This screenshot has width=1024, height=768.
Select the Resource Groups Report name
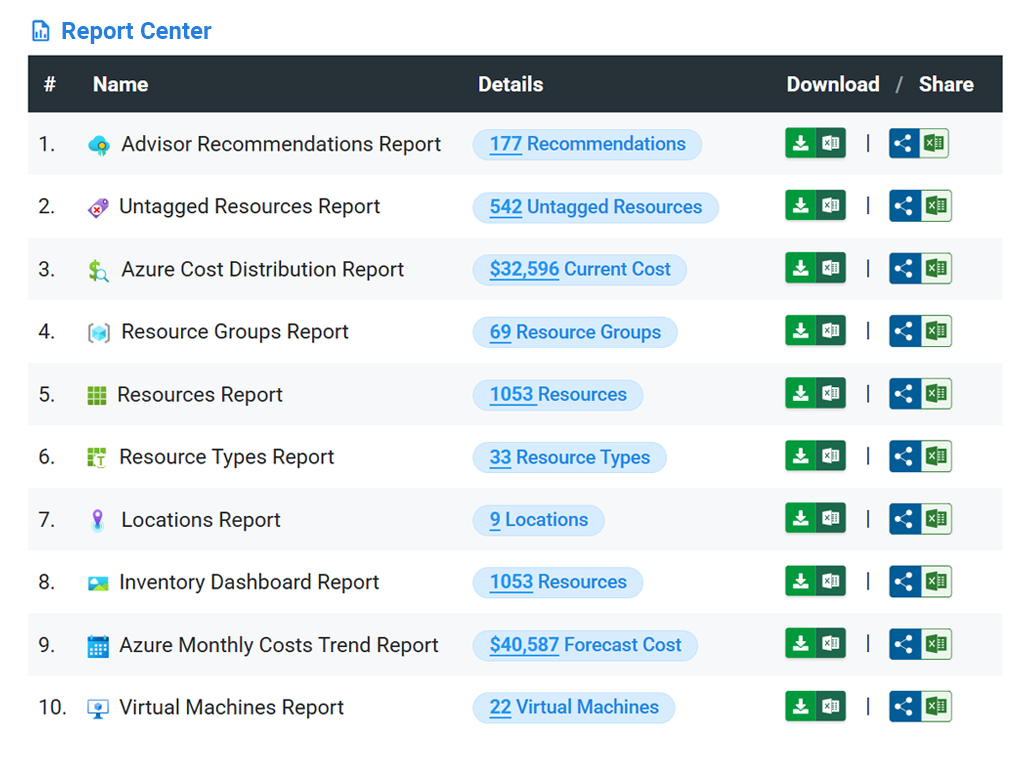pyautogui.click(x=235, y=332)
